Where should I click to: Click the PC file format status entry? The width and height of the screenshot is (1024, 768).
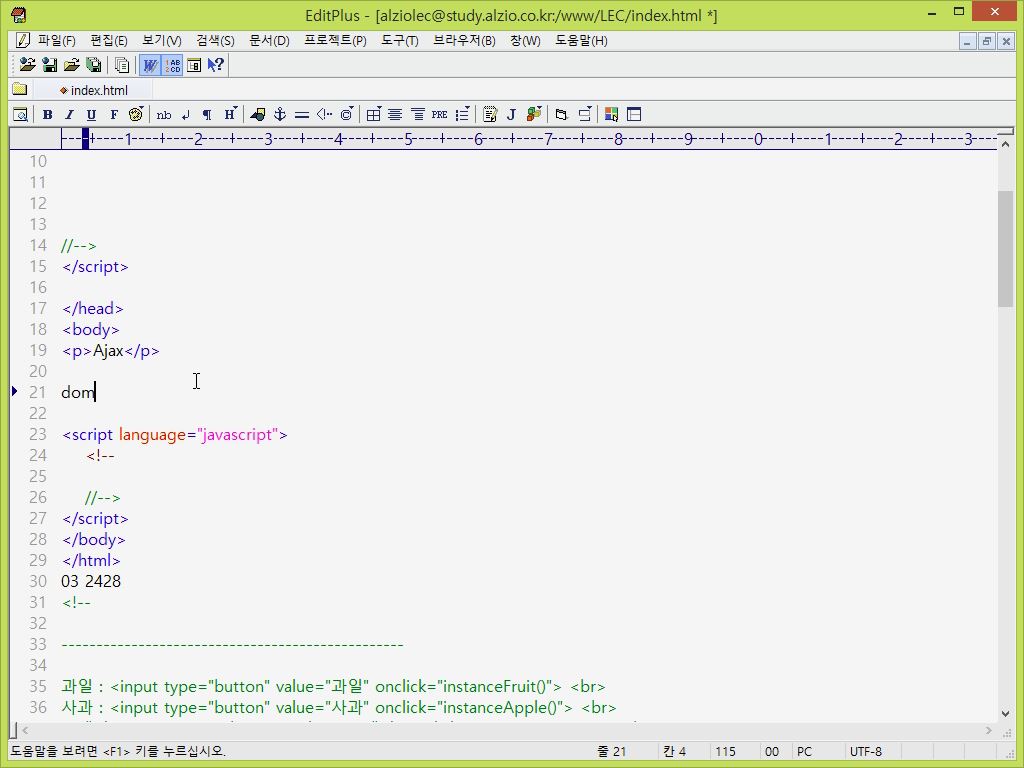pos(805,752)
